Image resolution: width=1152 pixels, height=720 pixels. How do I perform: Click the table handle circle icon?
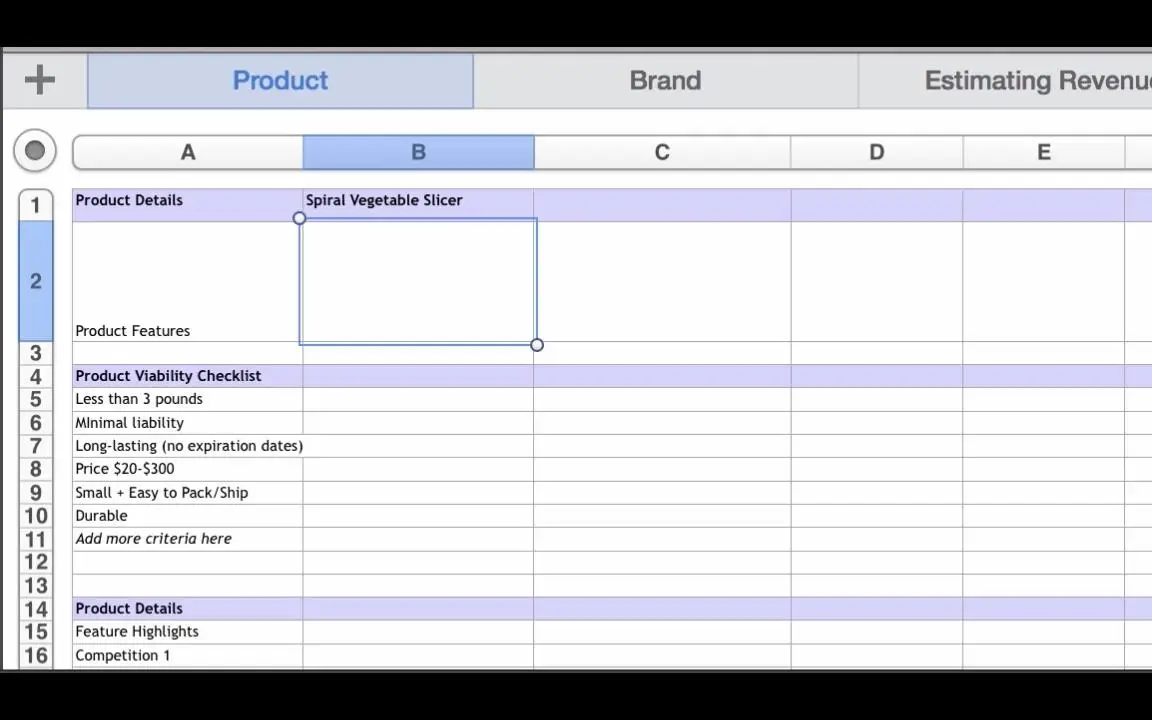coord(35,151)
